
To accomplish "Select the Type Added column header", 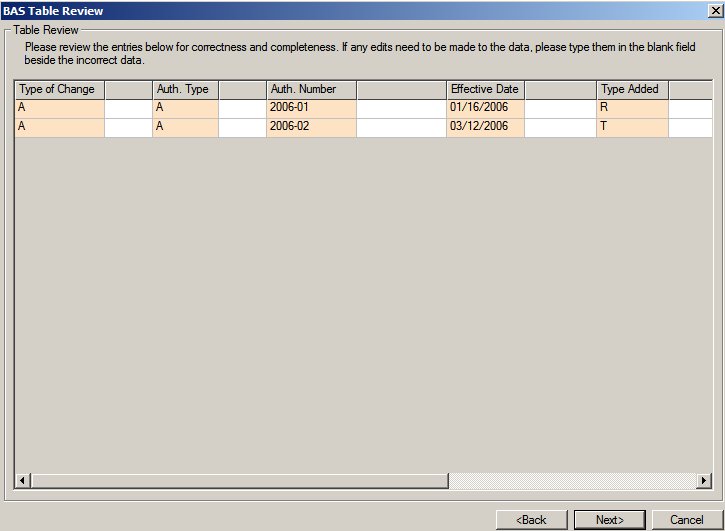I will pos(632,90).
